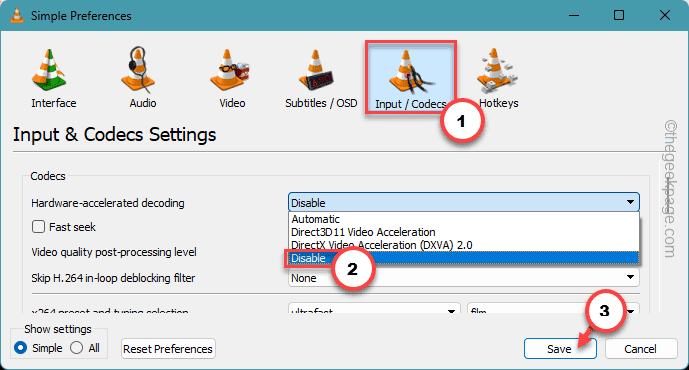Screen dimensions: 689x370
Task: Click the Save button
Action: click(560, 349)
